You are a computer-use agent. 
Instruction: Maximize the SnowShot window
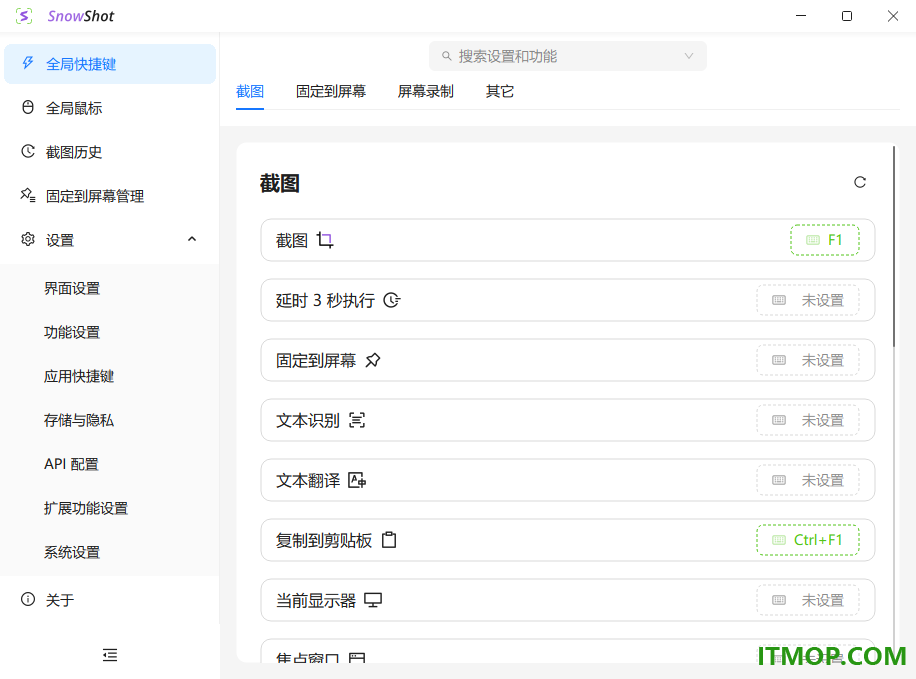(x=846, y=16)
